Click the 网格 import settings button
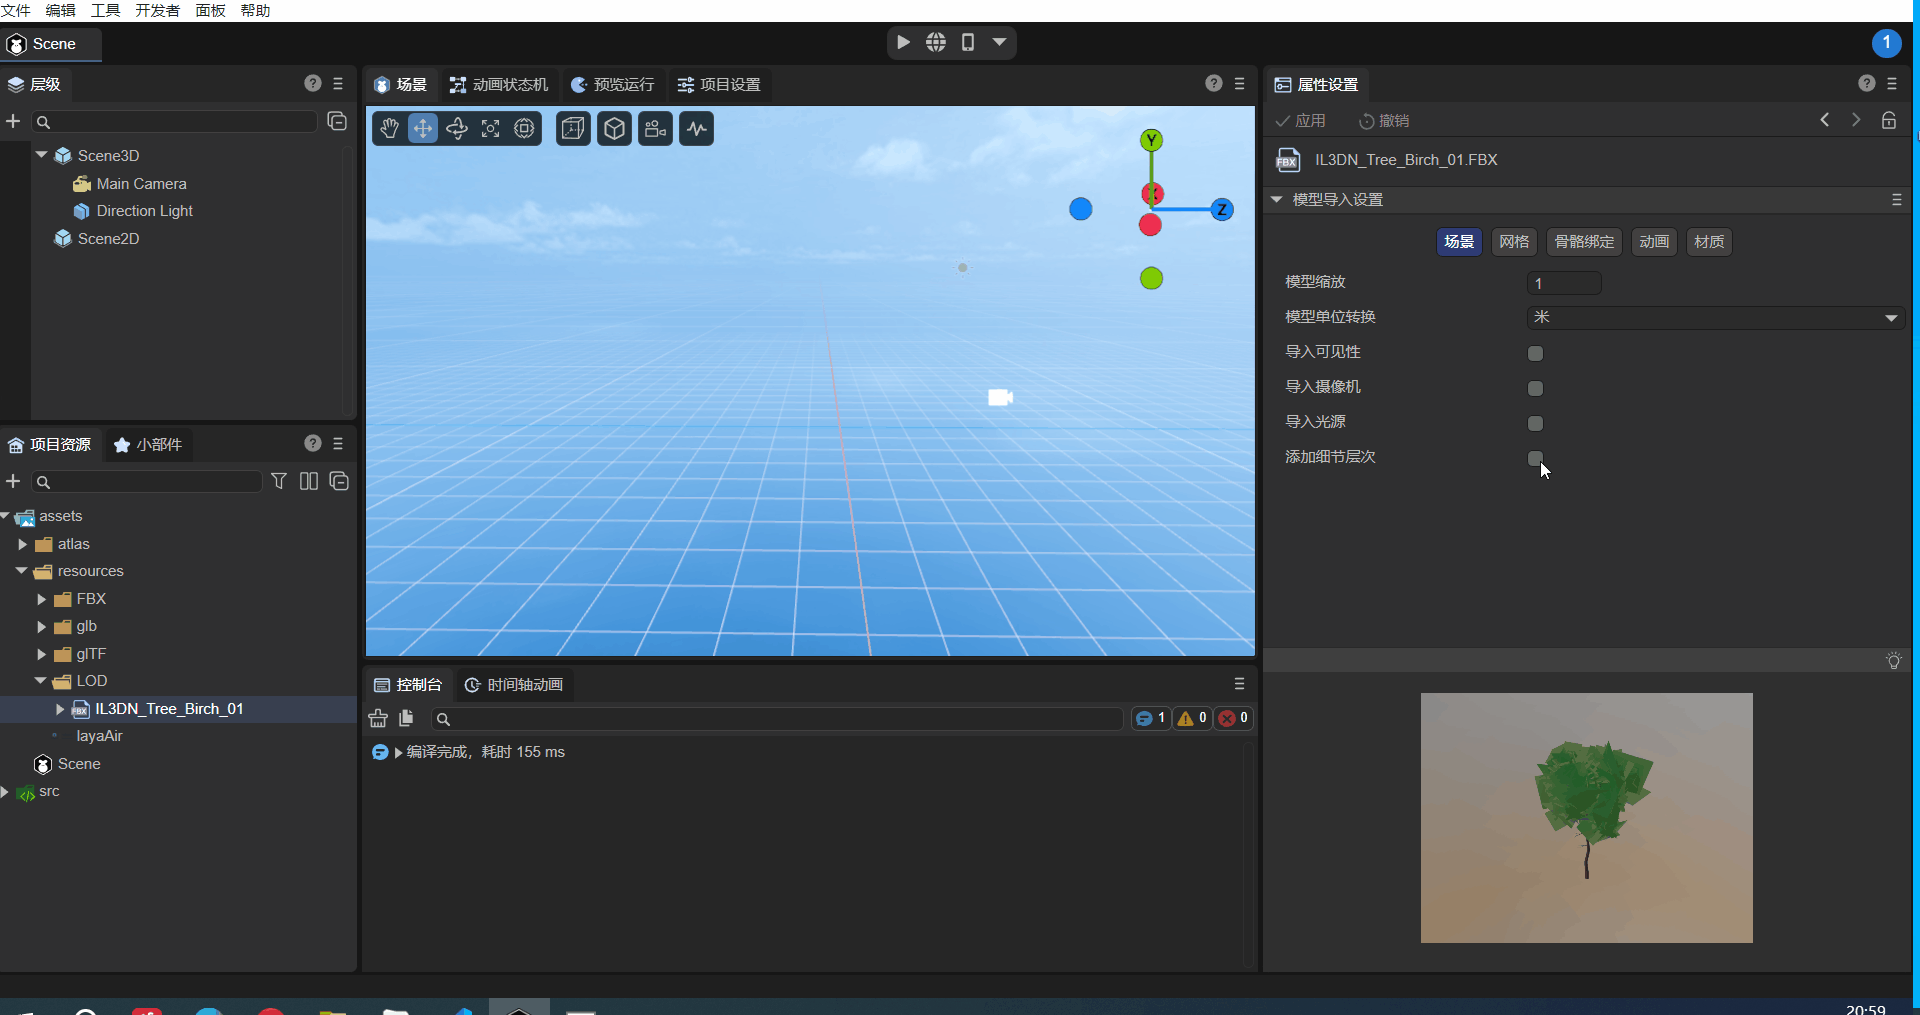Image resolution: width=1920 pixels, height=1015 pixels. 1513,242
